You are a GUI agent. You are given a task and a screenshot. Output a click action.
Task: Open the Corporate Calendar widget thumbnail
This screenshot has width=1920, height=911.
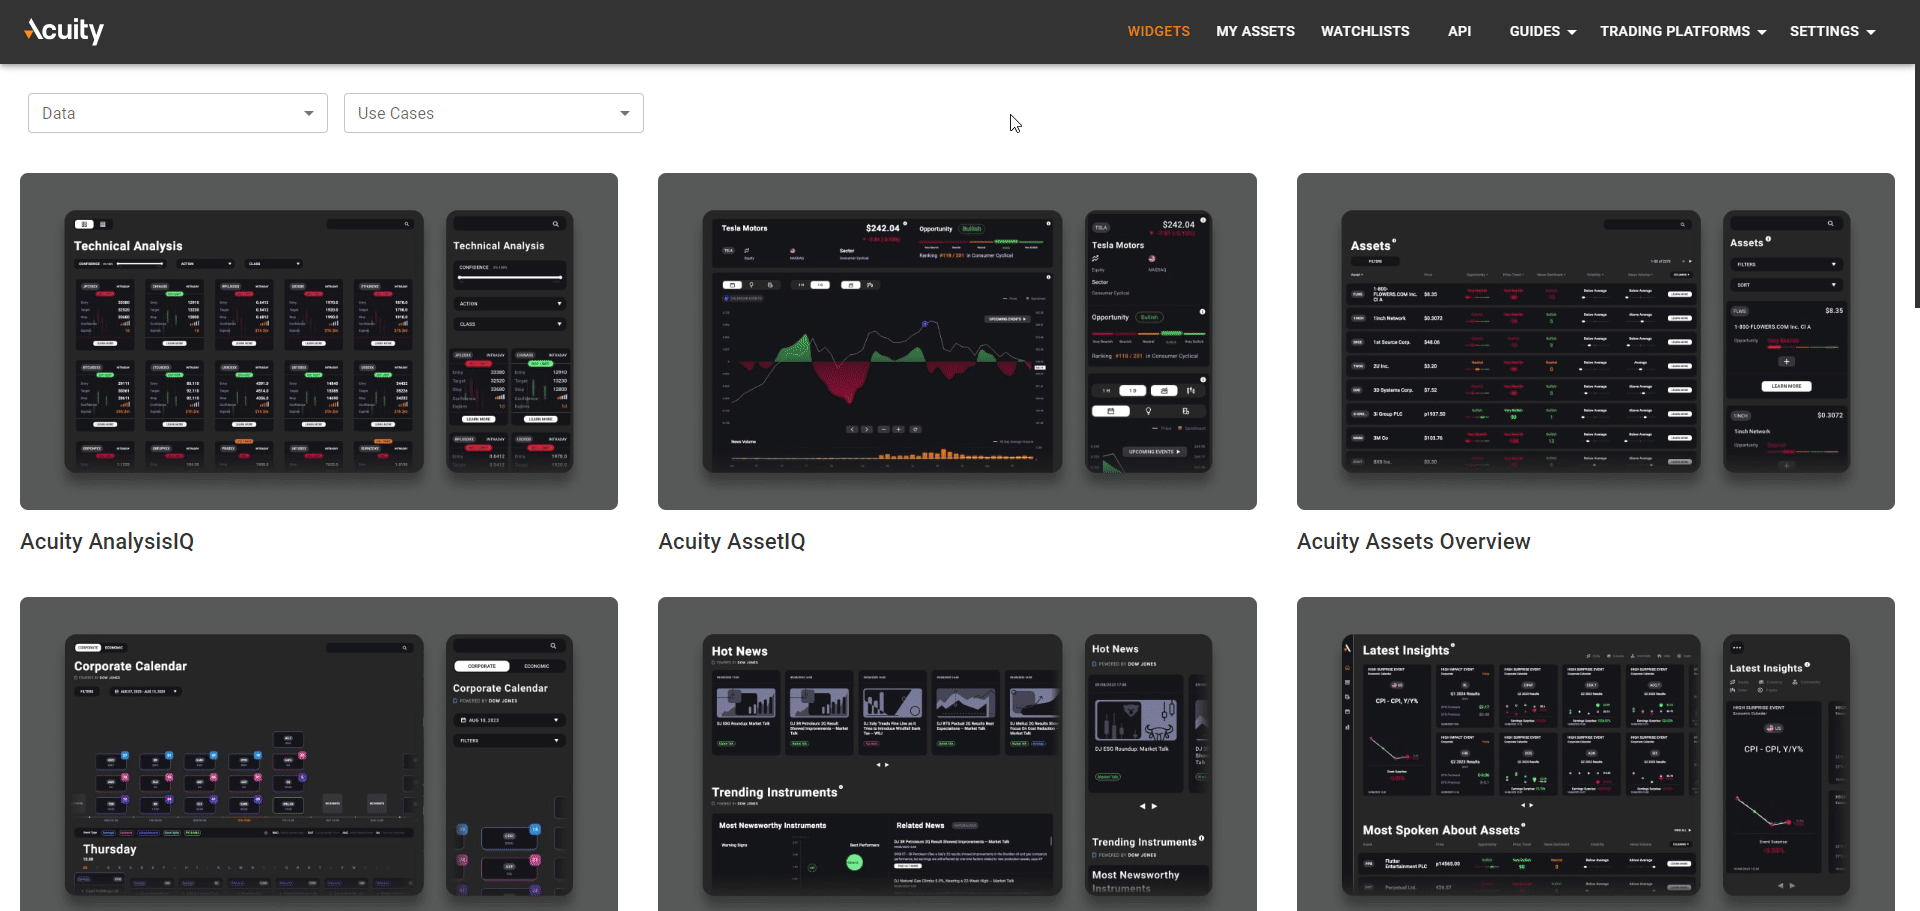click(x=319, y=754)
